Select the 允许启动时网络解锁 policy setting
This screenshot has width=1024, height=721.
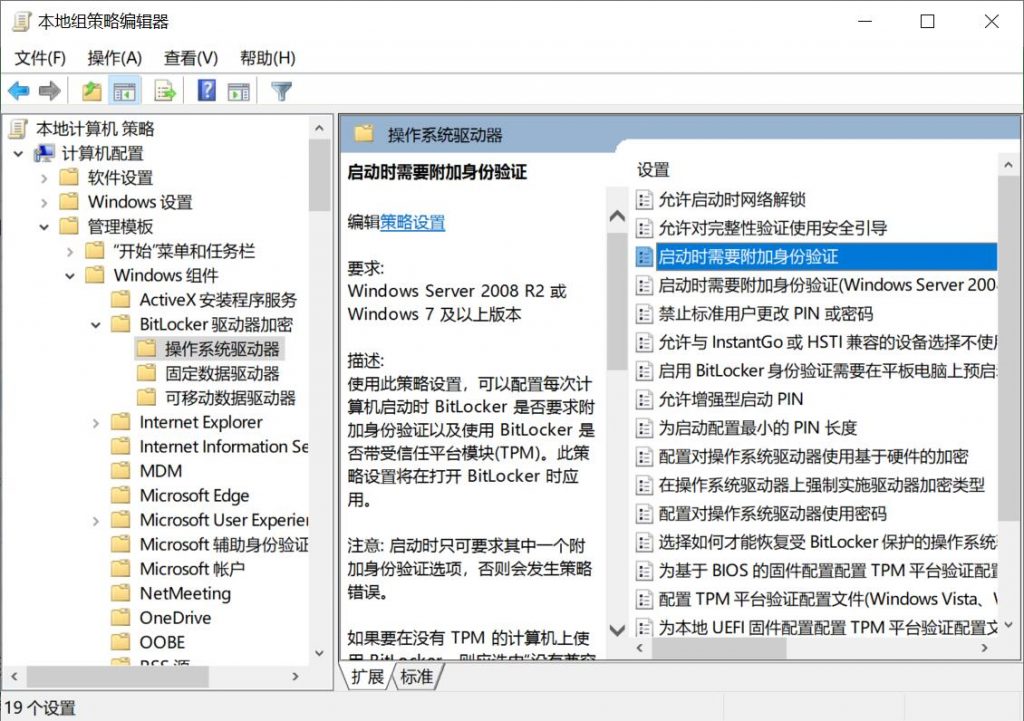[731, 200]
